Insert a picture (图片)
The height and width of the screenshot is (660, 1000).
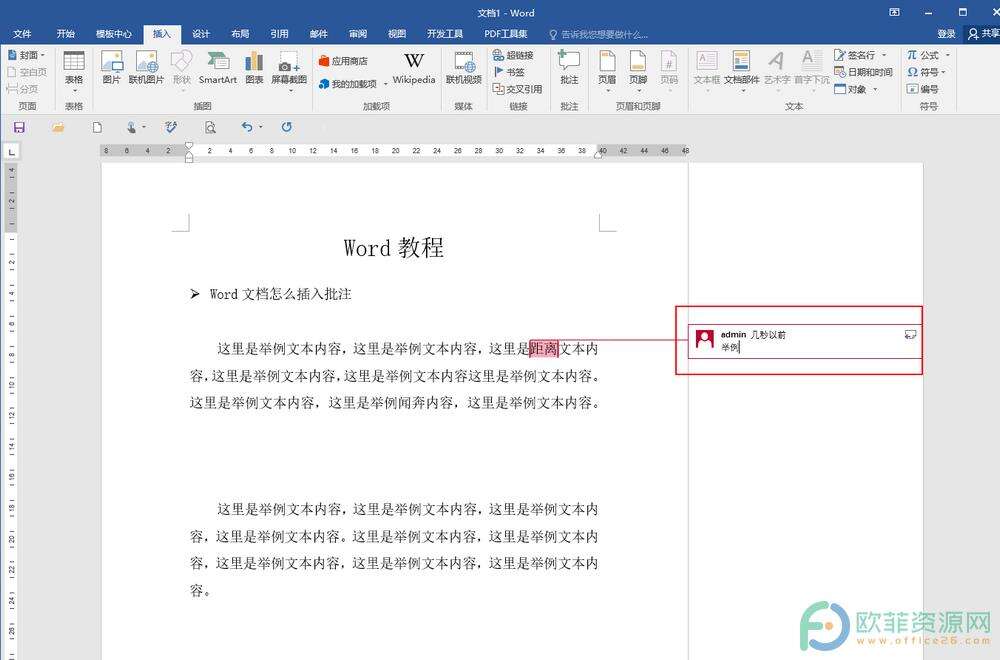112,68
